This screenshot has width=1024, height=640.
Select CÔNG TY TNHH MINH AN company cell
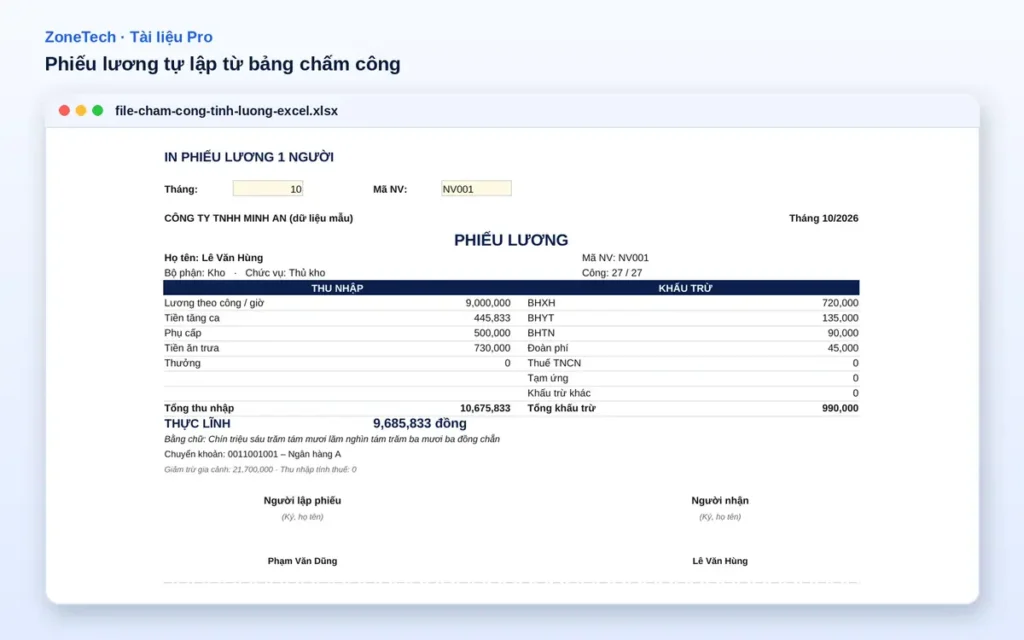pyautogui.click(x=259, y=218)
